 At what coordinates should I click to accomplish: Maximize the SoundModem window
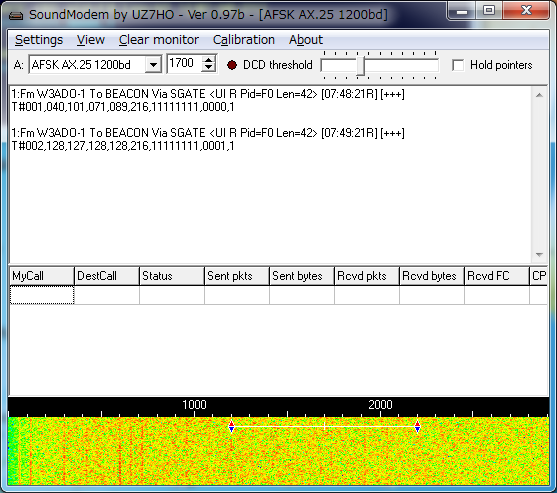click(489, 11)
